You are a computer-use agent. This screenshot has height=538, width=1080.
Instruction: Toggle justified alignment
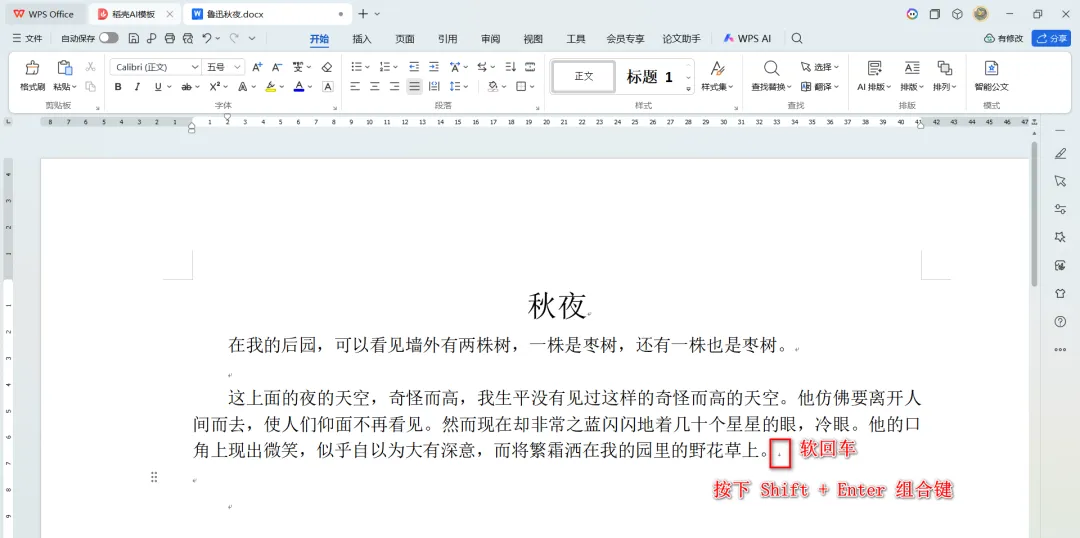414,87
